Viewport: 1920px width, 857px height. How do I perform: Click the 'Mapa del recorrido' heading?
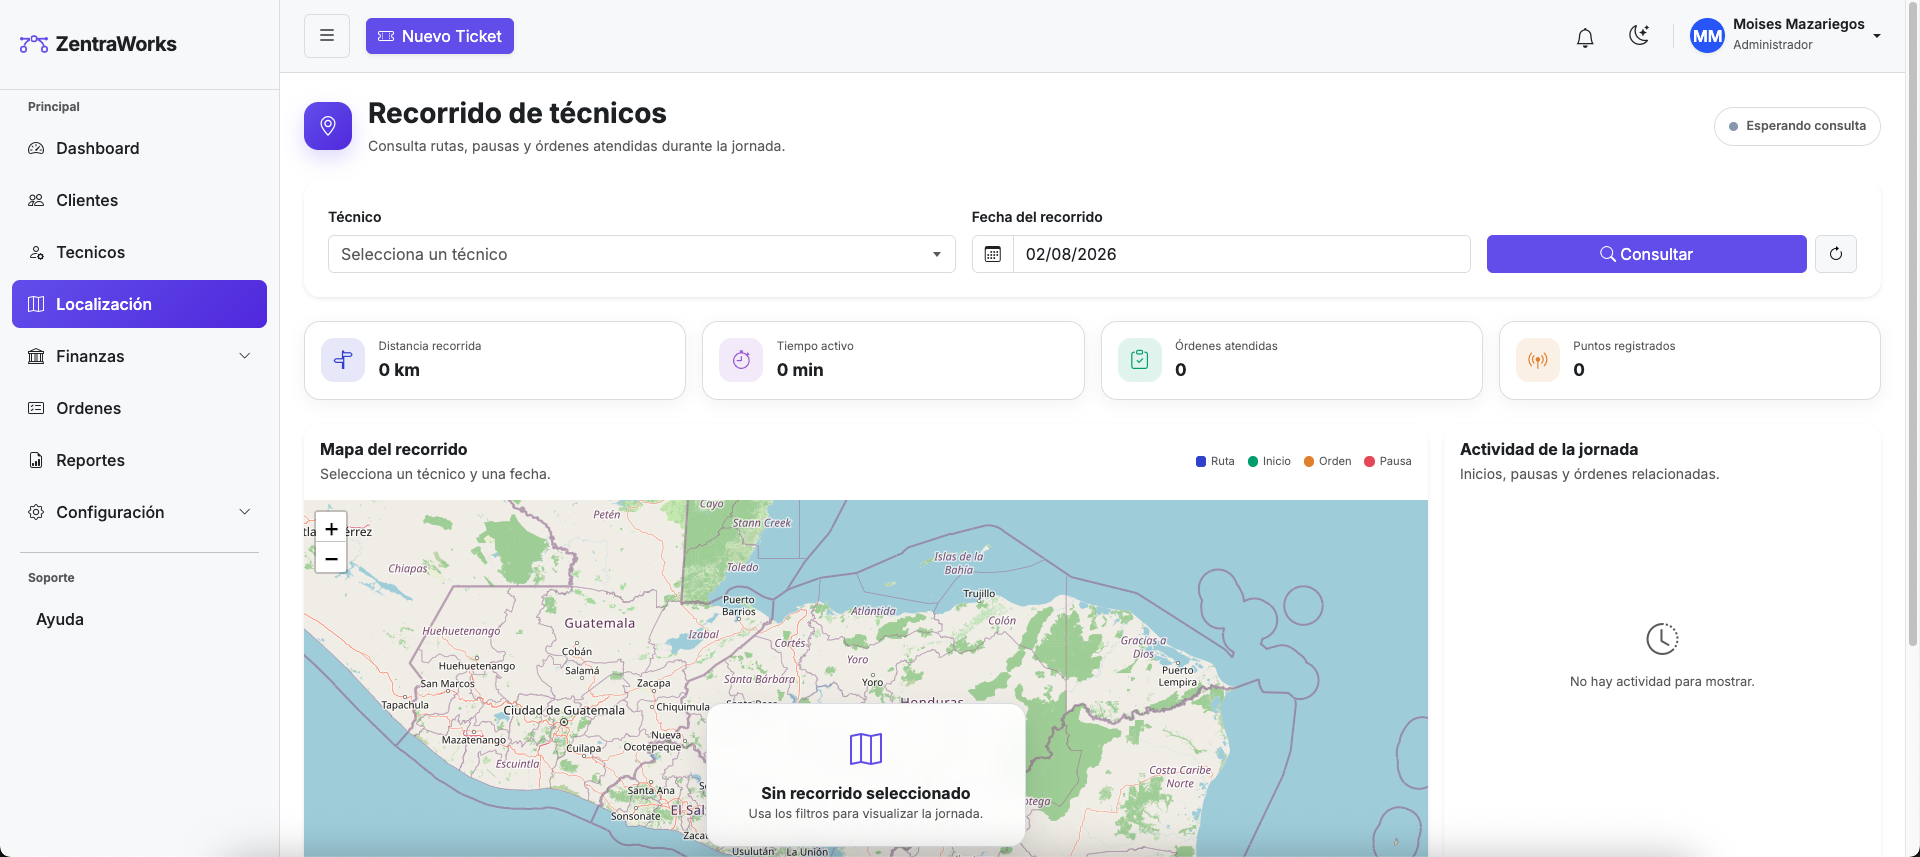394,449
